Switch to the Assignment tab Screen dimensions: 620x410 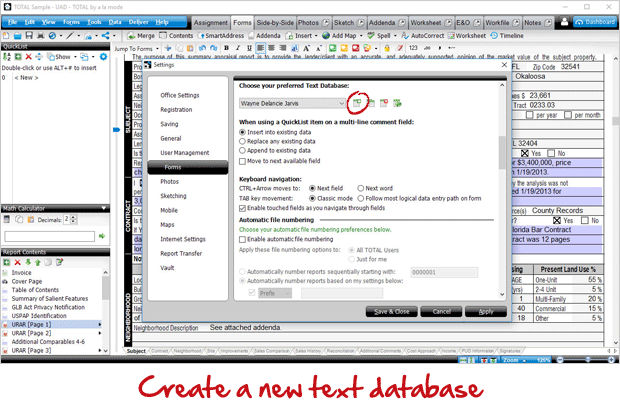(210, 23)
